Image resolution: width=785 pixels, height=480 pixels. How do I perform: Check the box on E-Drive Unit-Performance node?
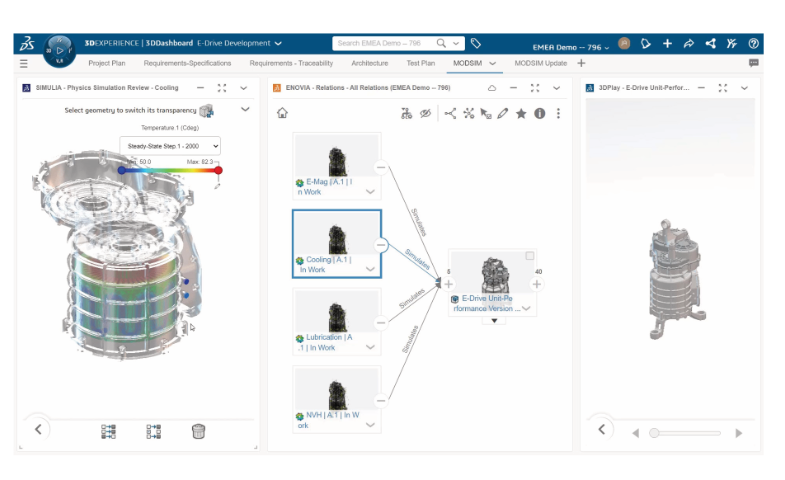click(530, 257)
